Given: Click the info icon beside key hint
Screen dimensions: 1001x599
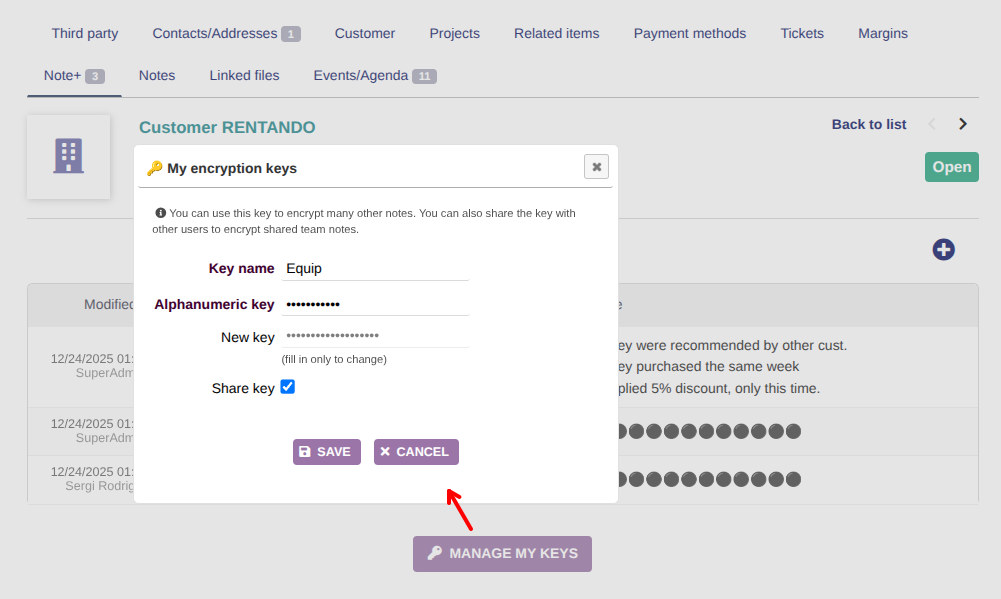Looking at the screenshot, I should click(x=160, y=213).
